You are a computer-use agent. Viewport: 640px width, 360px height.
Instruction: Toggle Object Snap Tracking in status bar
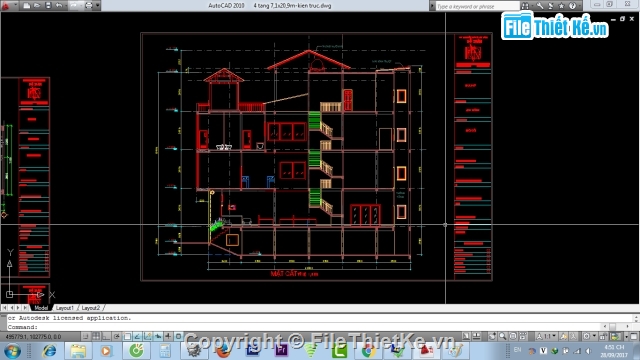pyautogui.click(x=138, y=336)
